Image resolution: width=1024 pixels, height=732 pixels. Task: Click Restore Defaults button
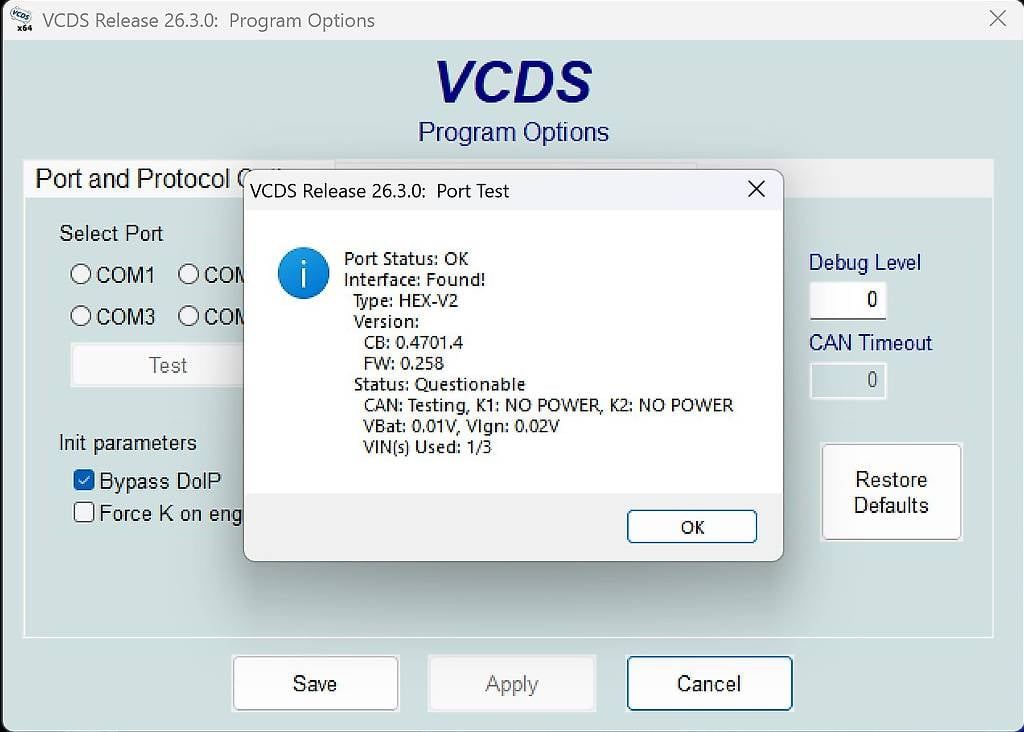pyautogui.click(x=891, y=492)
